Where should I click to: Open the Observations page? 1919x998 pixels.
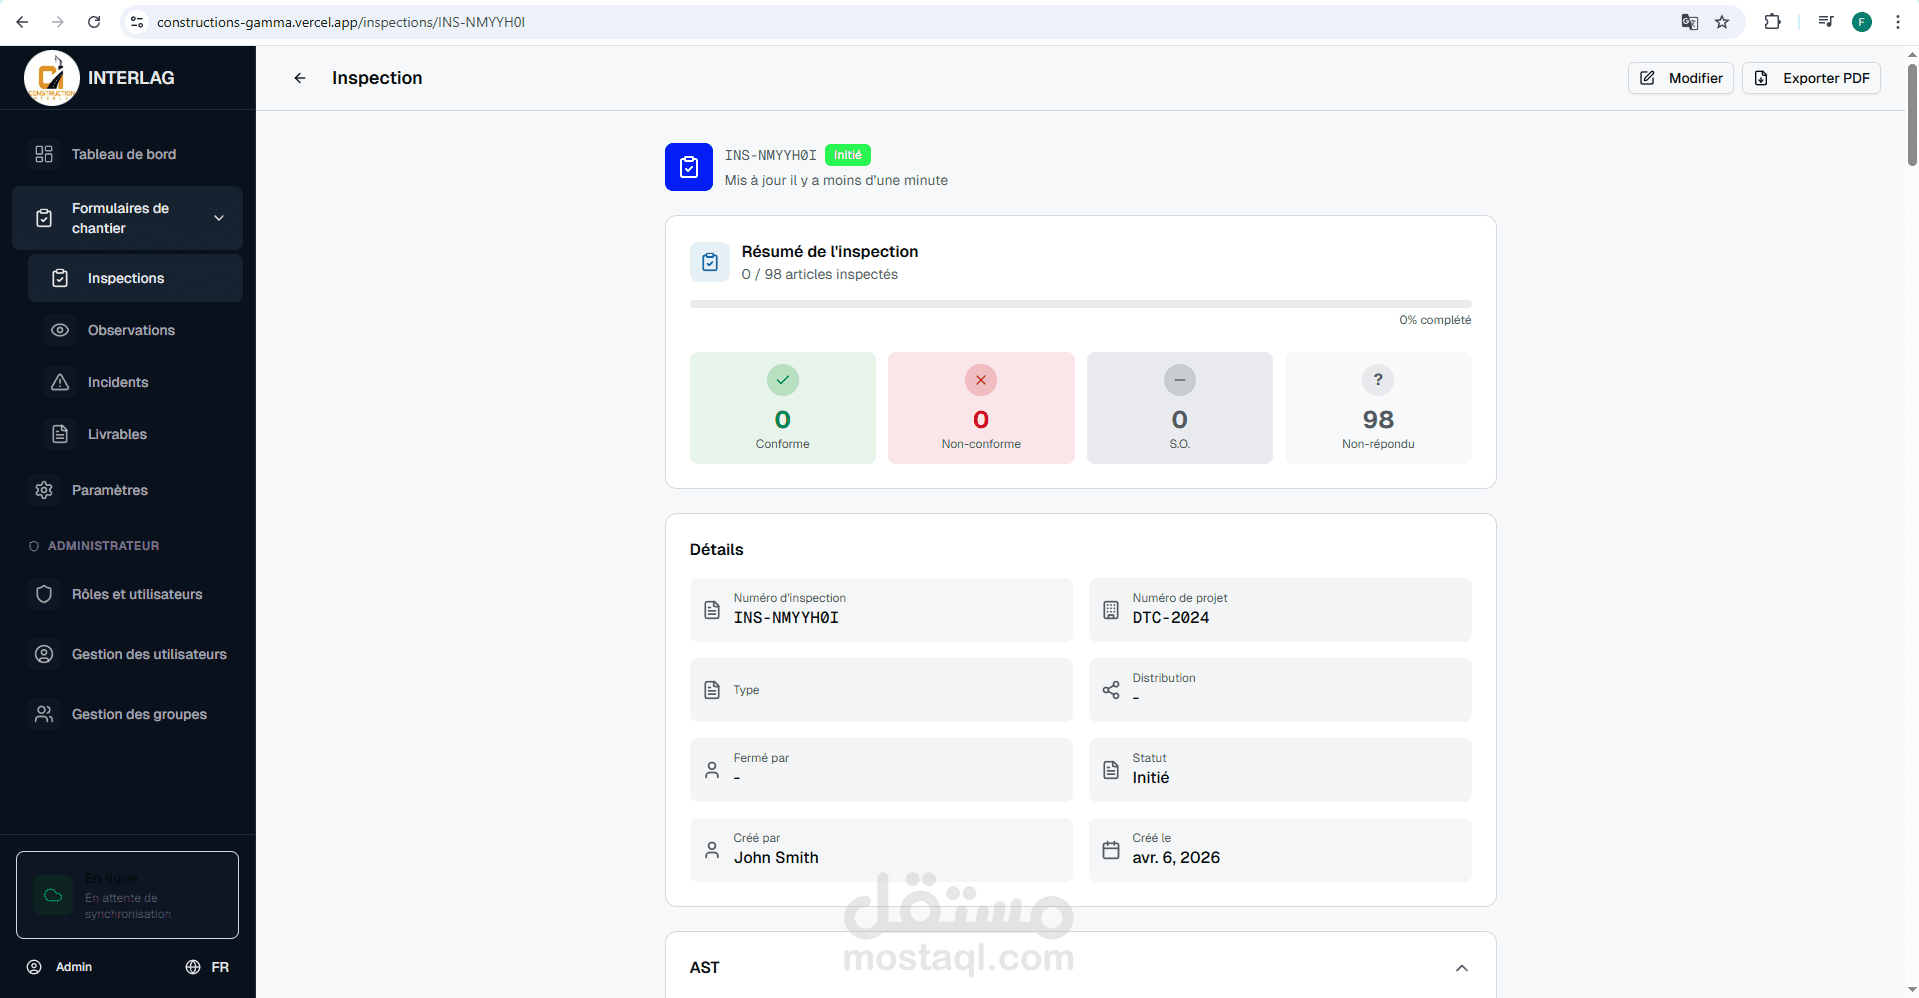(x=135, y=330)
